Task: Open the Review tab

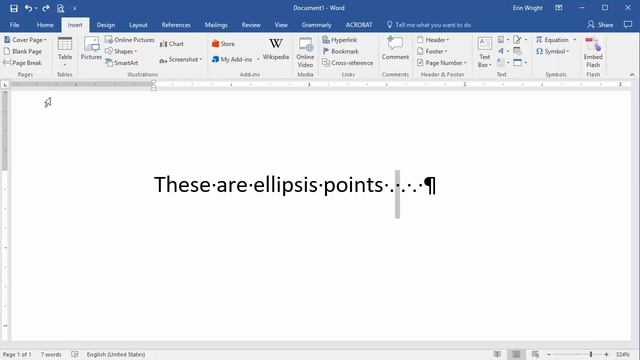Action: coord(251,25)
